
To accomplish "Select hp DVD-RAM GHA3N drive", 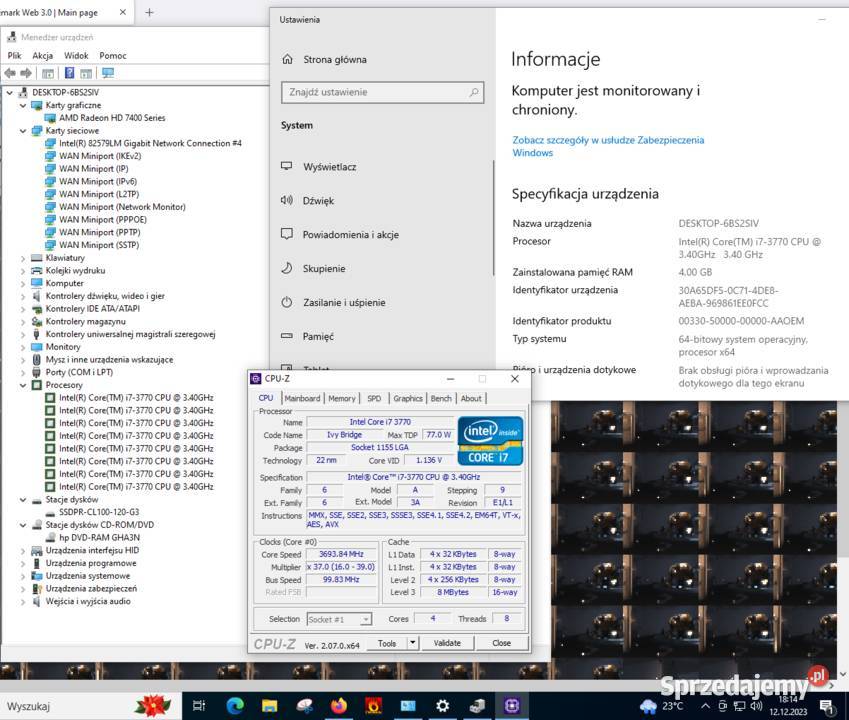I will tap(99, 538).
